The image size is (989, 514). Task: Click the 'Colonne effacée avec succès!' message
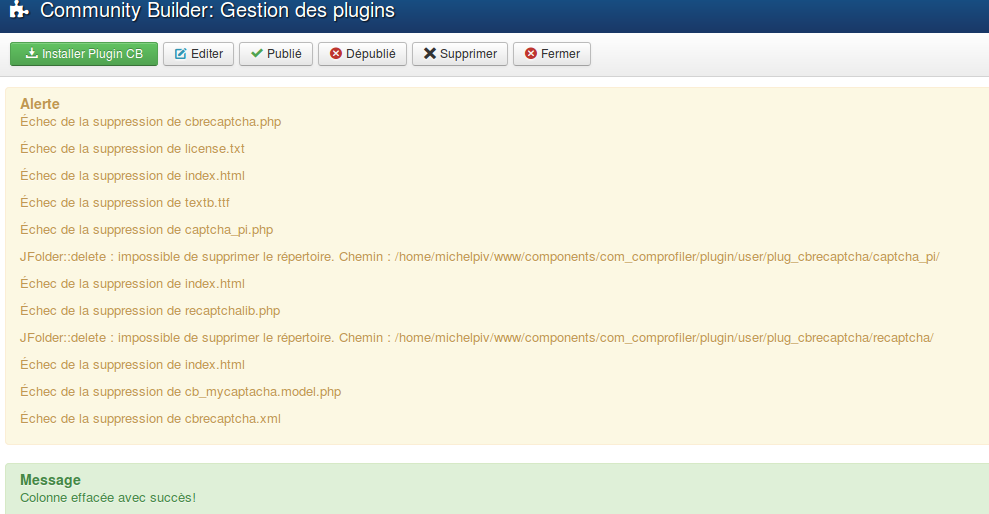pyautogui.click(x=108, y=497)
